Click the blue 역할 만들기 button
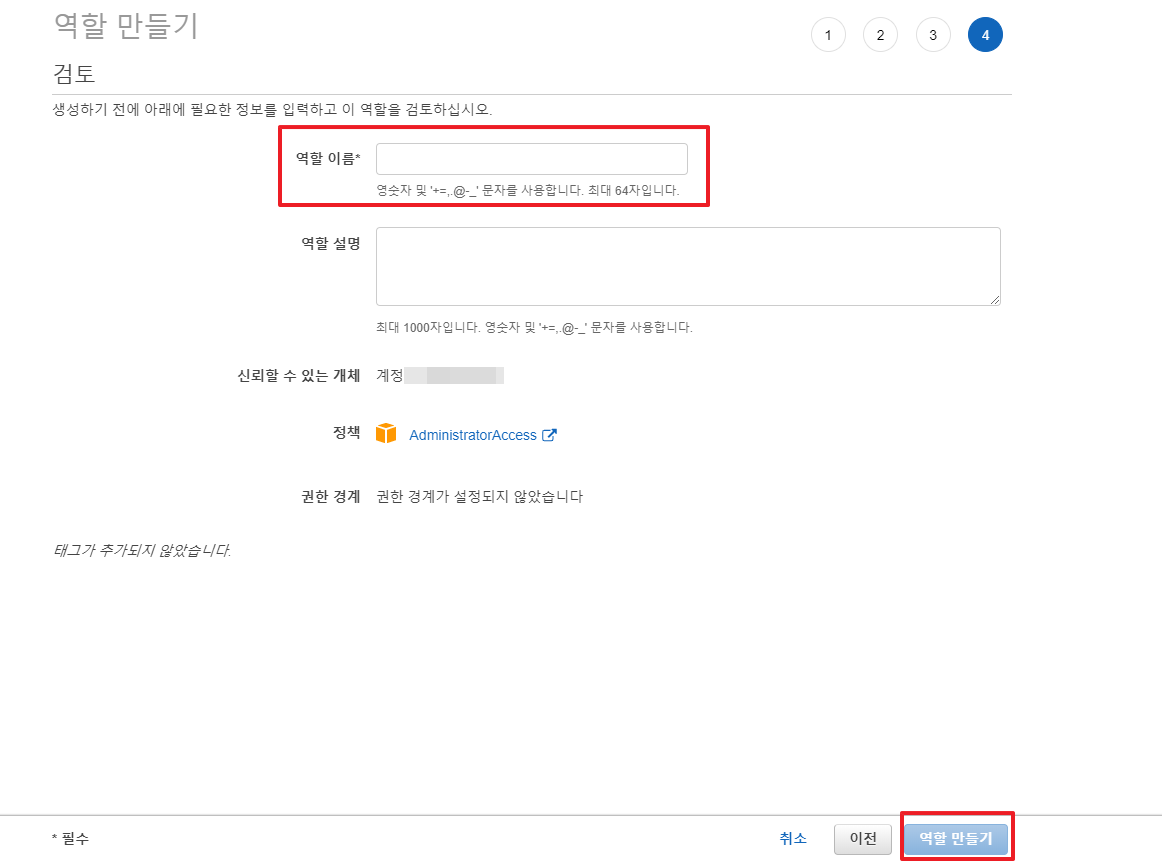Viewport: 1162px width, 862px height. point(955,839)
